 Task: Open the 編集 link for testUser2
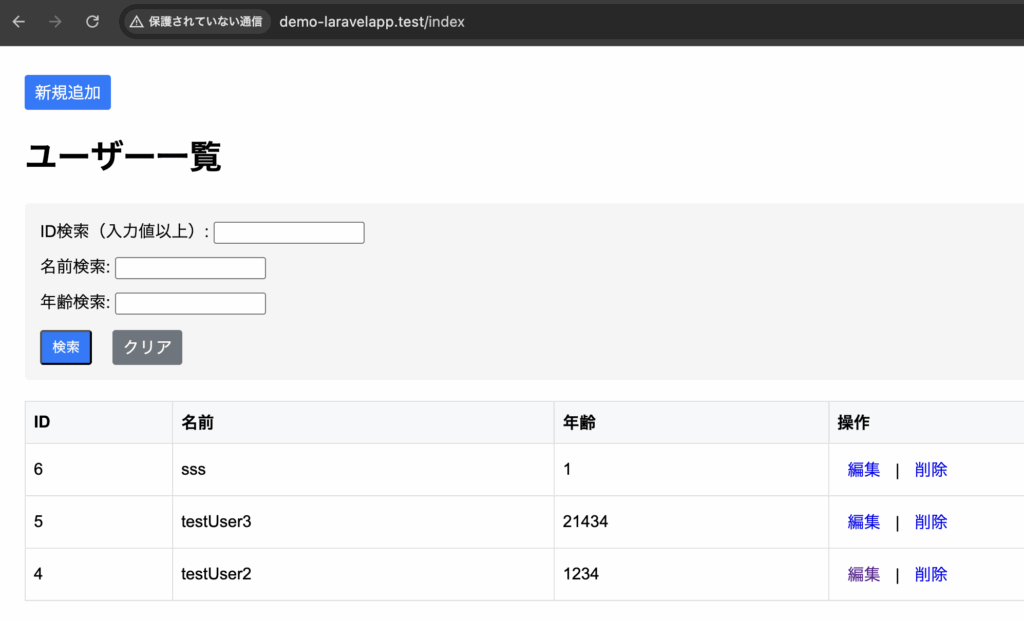coord(864,574)
